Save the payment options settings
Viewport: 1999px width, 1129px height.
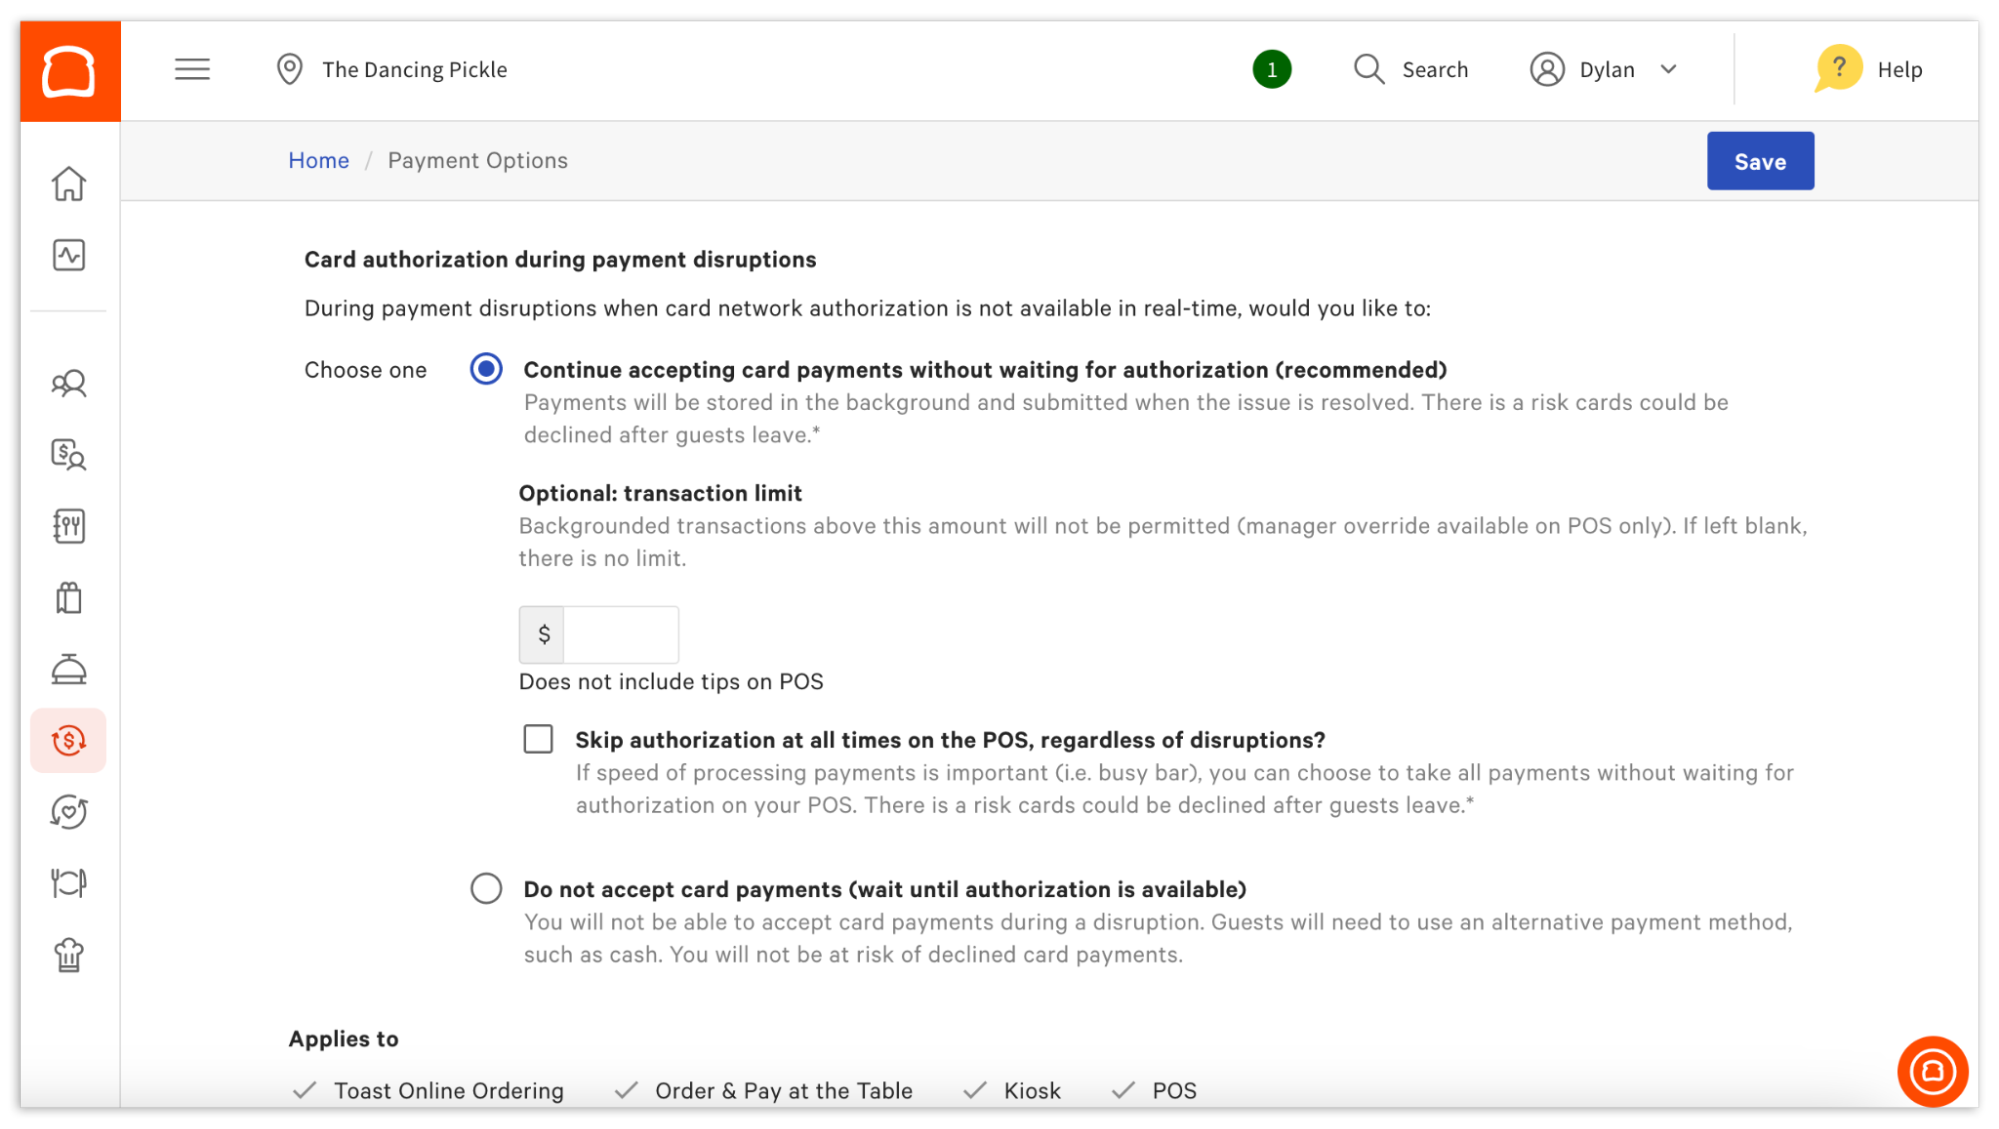[1760, 160]
